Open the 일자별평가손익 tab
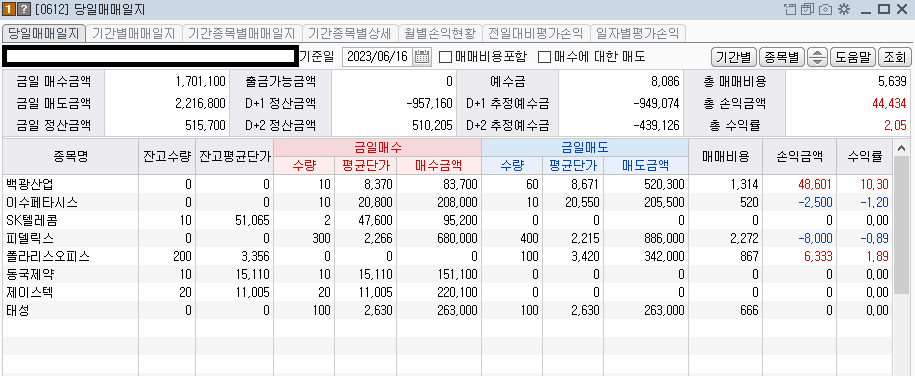Image resolution: width=915 pixels, height=376 pixels. coord(637,33)
